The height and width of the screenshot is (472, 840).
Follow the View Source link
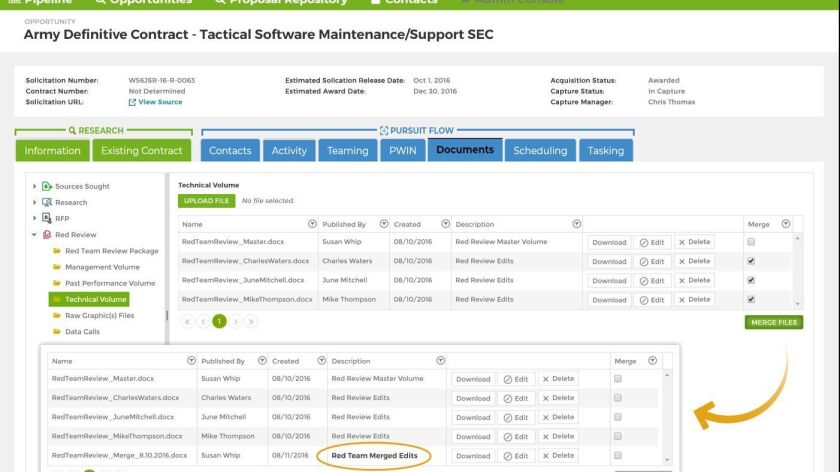coord(160,102)
